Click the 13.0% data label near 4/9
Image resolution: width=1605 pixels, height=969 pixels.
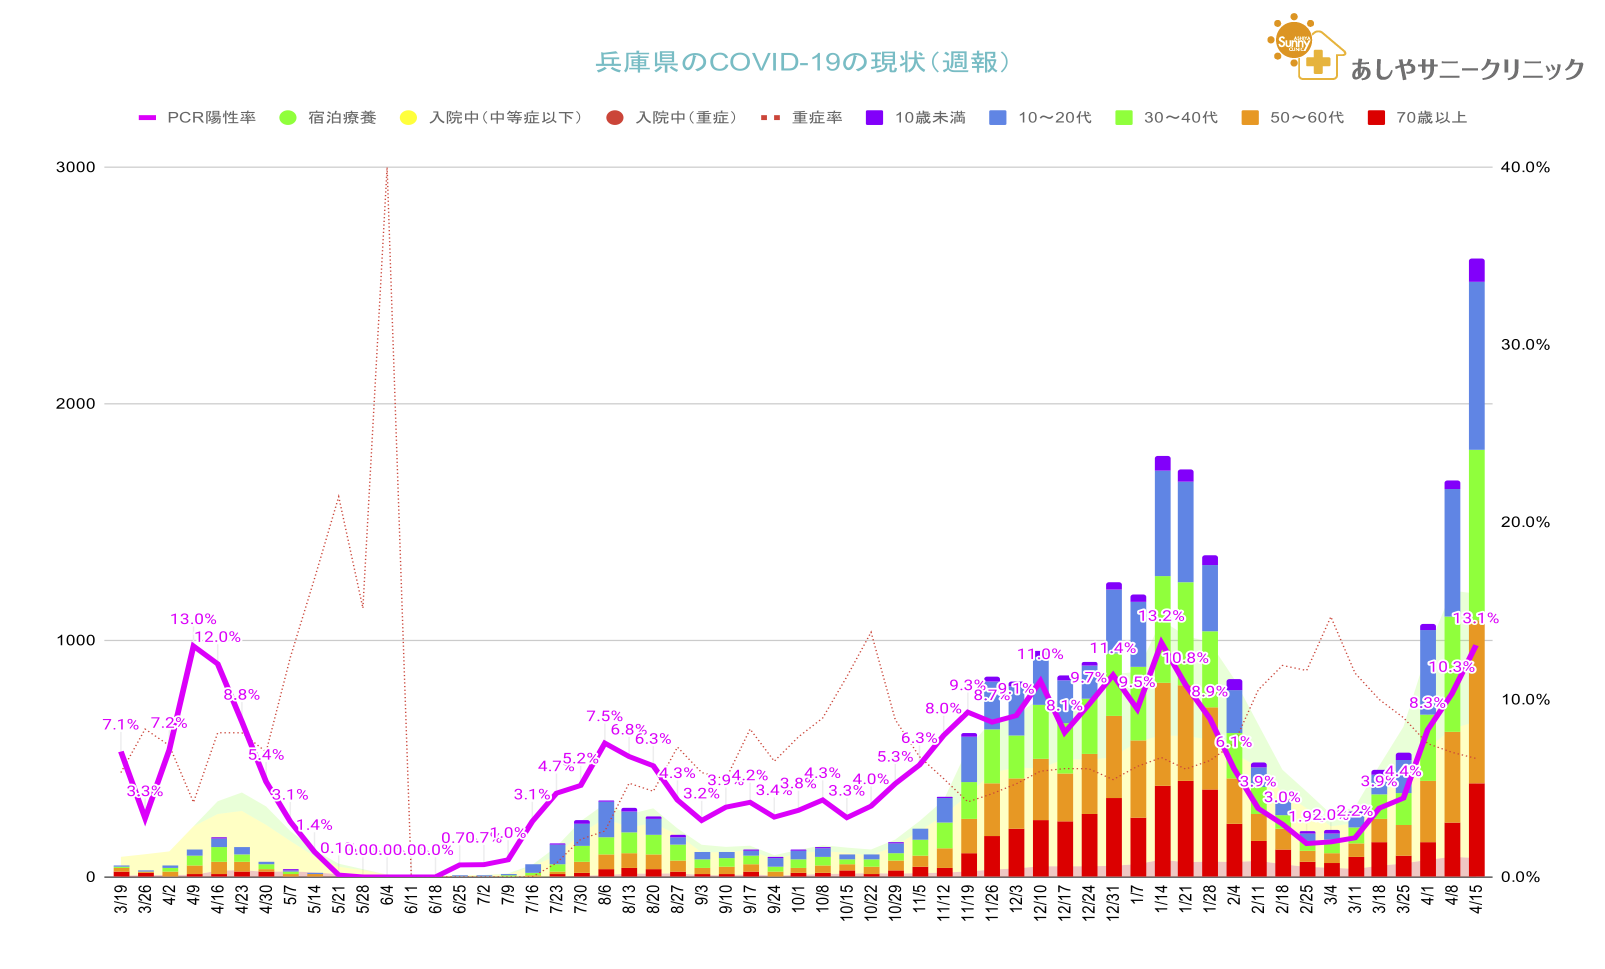tap(193, 619)
